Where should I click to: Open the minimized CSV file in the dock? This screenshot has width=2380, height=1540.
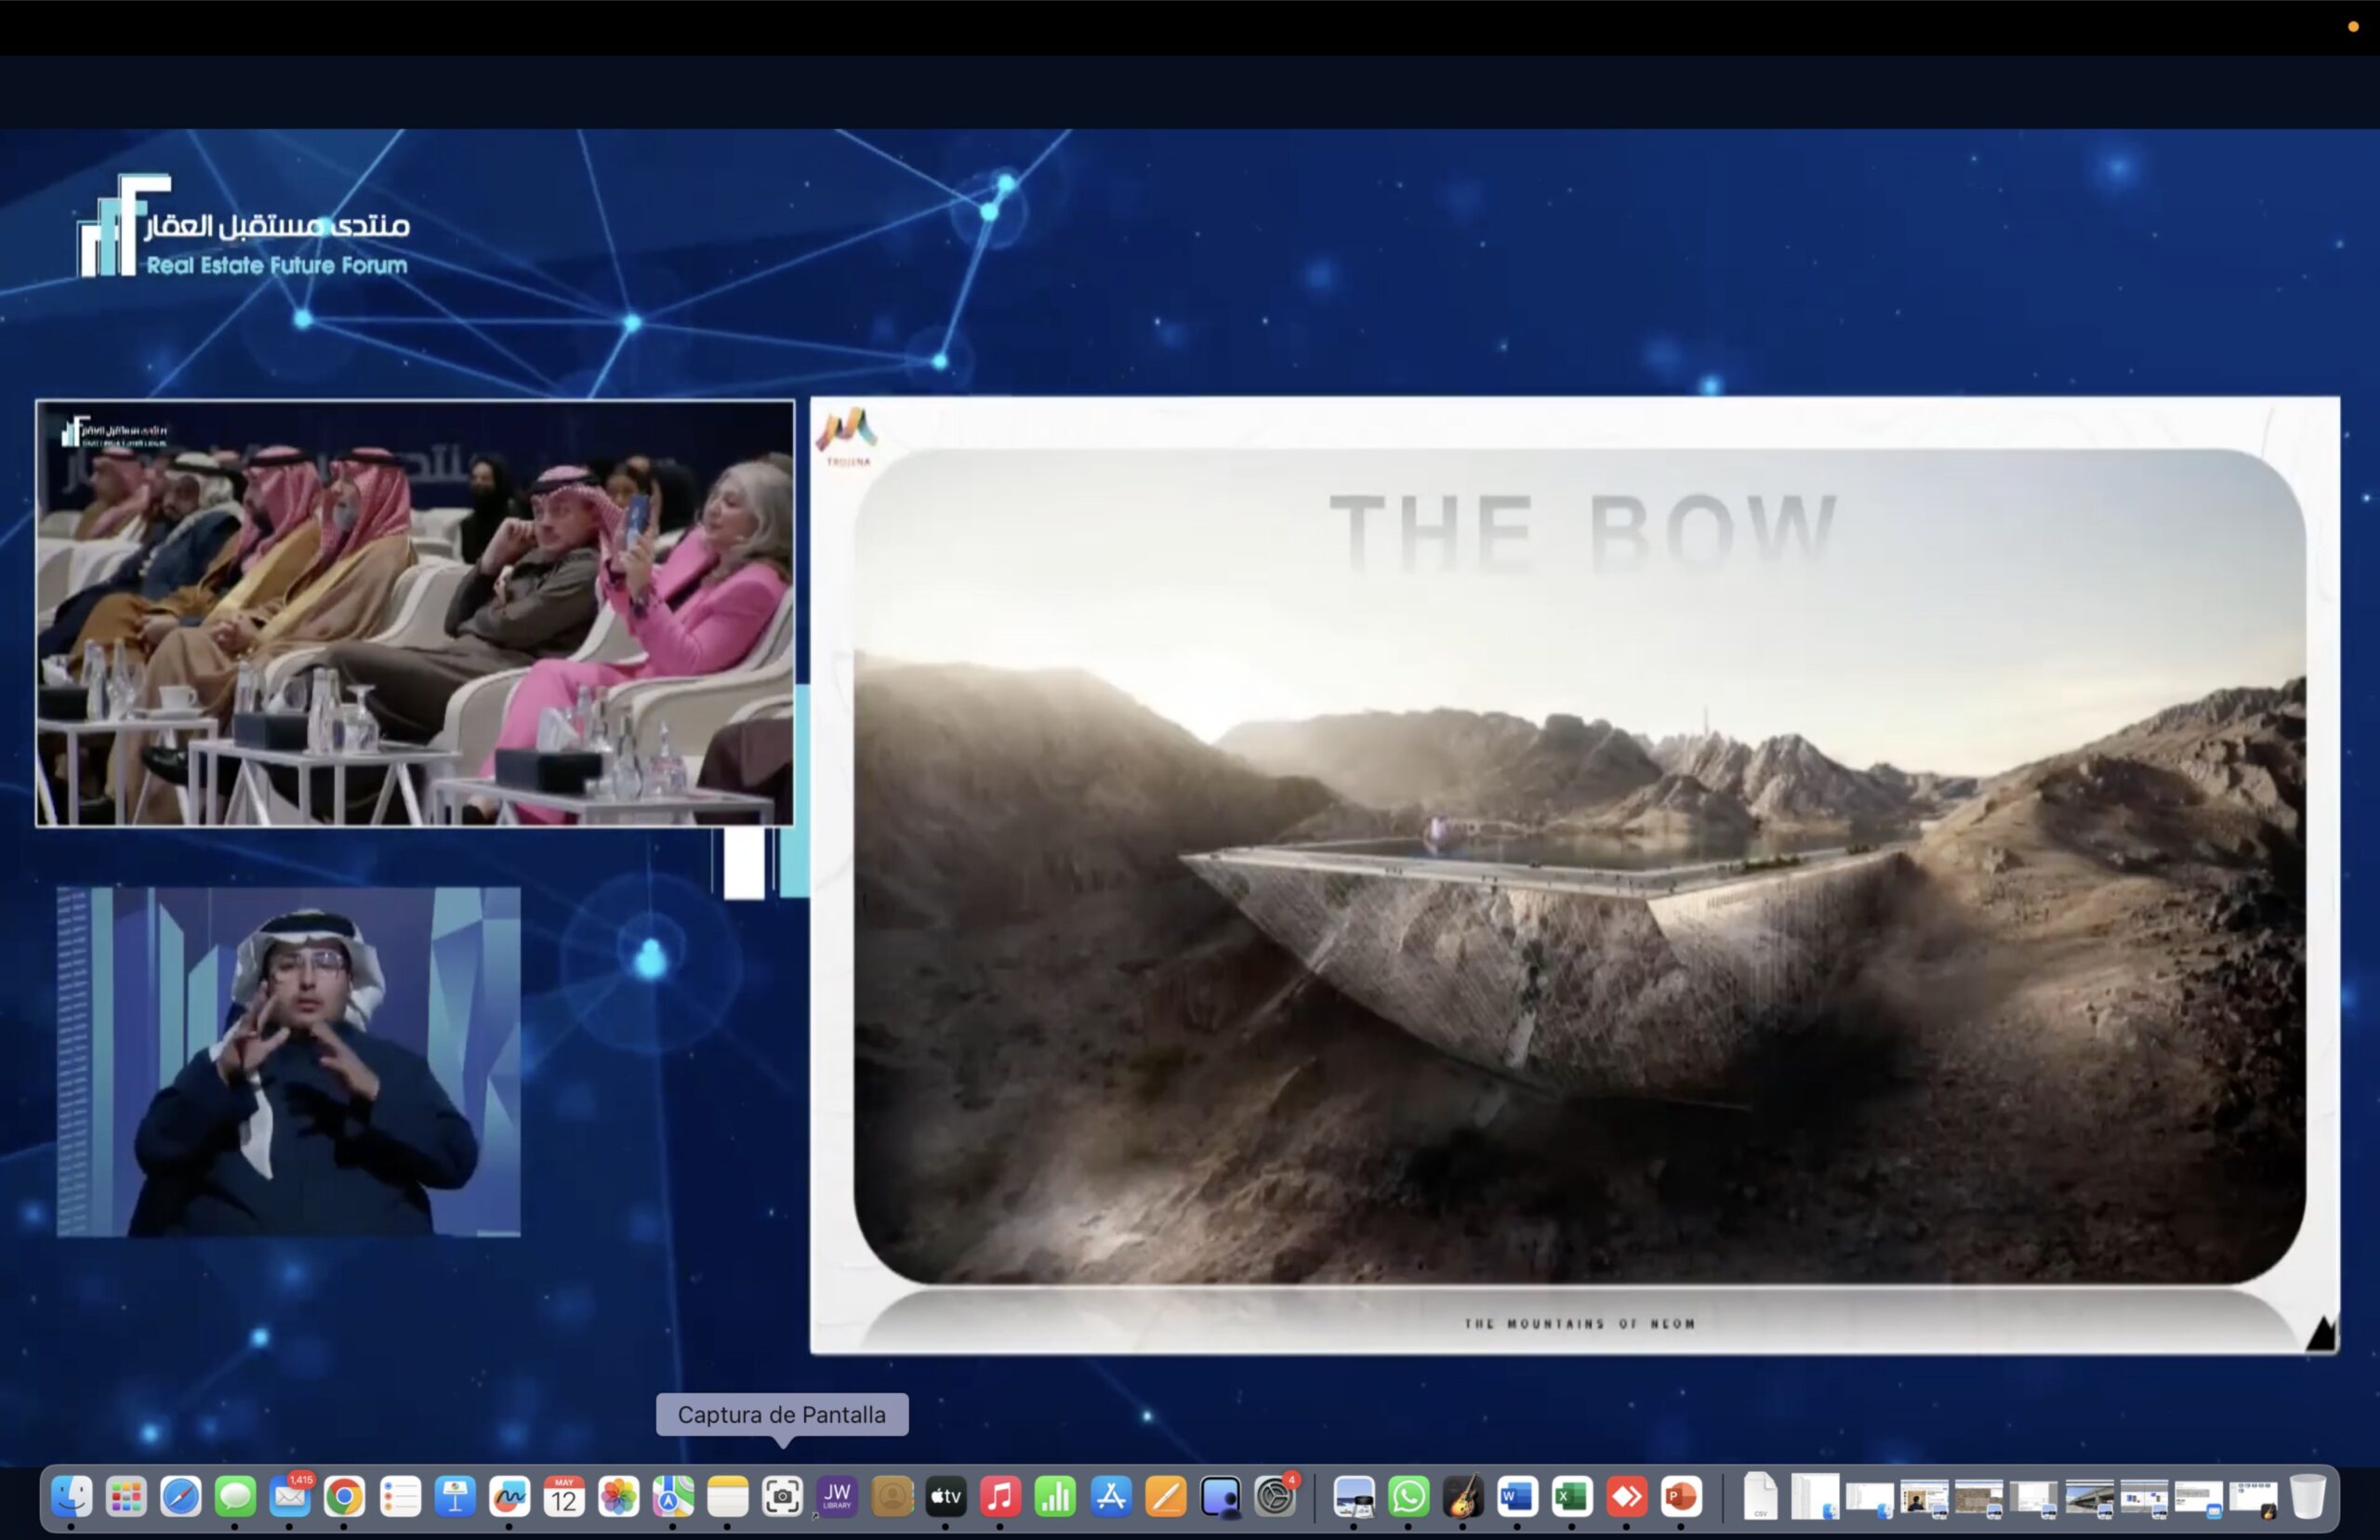point(1760,1497)
